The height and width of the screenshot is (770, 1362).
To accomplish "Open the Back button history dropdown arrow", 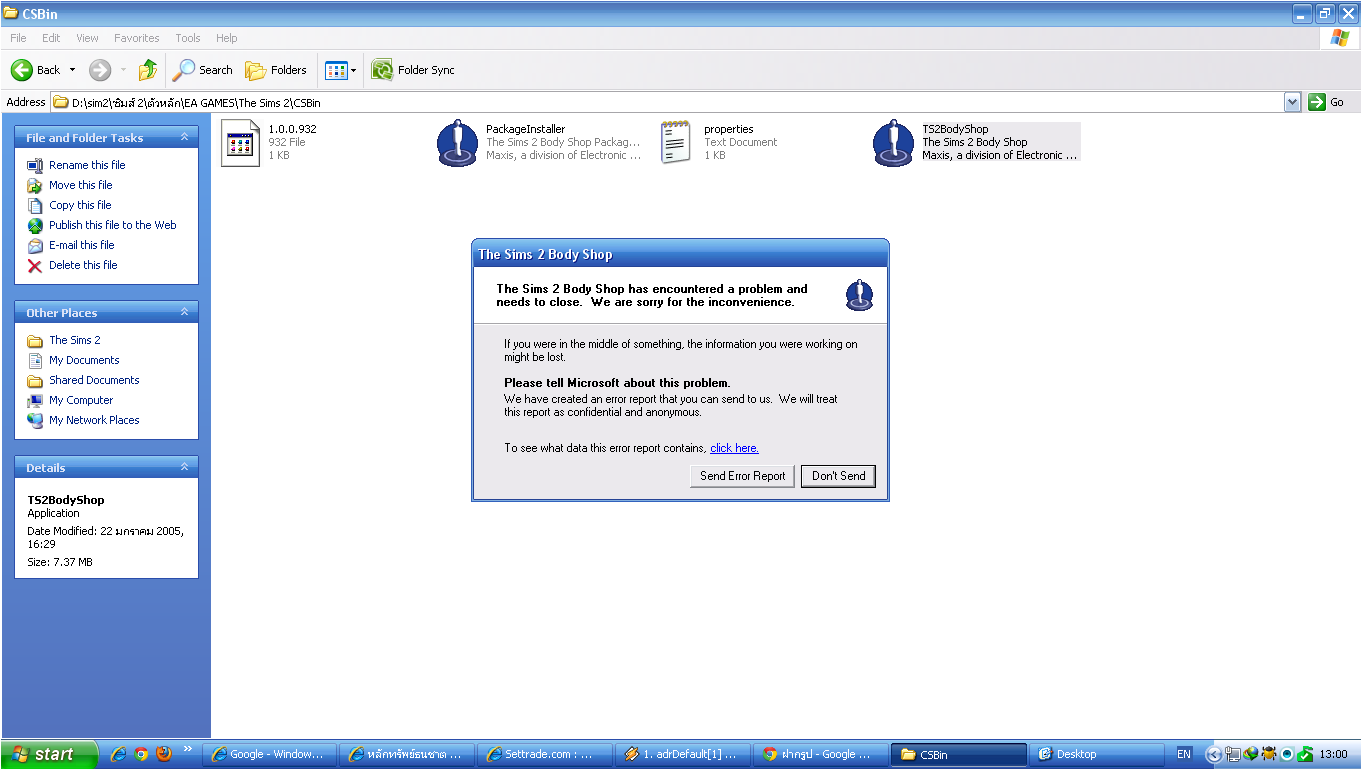I will coord(71,70).
